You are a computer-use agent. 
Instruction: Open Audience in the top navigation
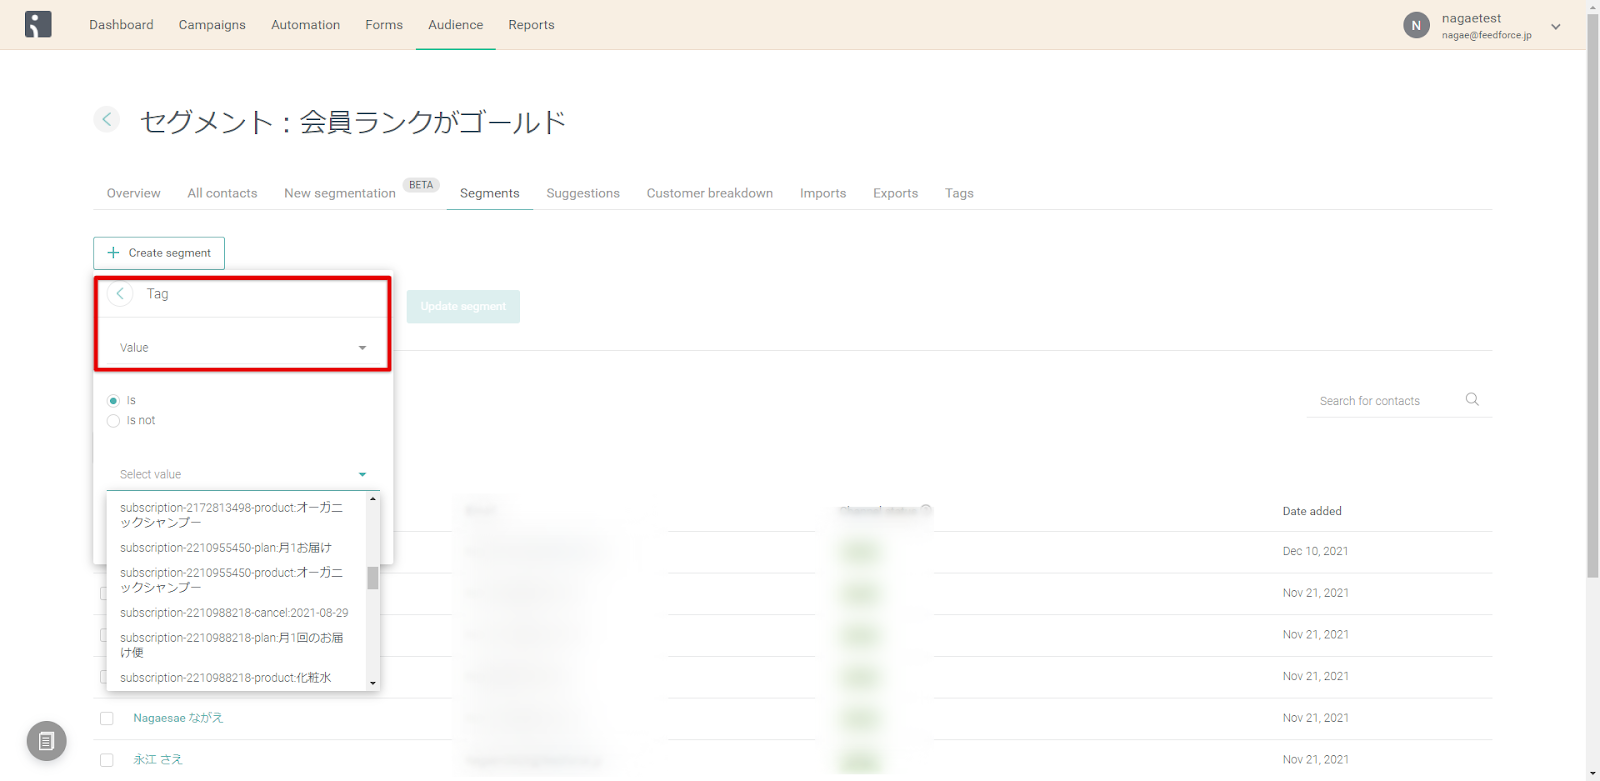[x=455, y=25]
